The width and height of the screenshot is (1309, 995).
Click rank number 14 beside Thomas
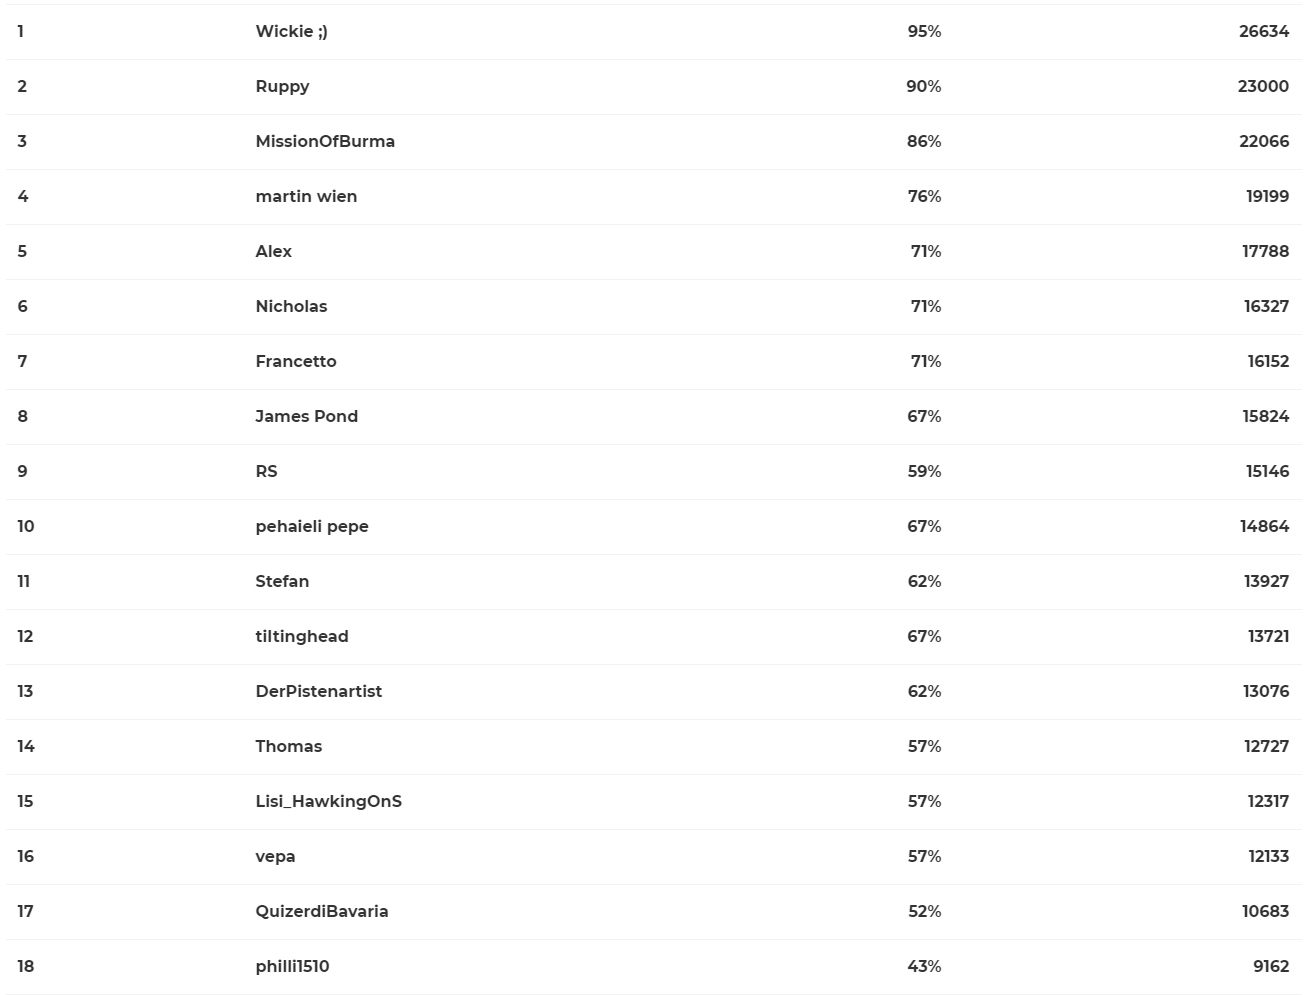[x=26, y=747]
